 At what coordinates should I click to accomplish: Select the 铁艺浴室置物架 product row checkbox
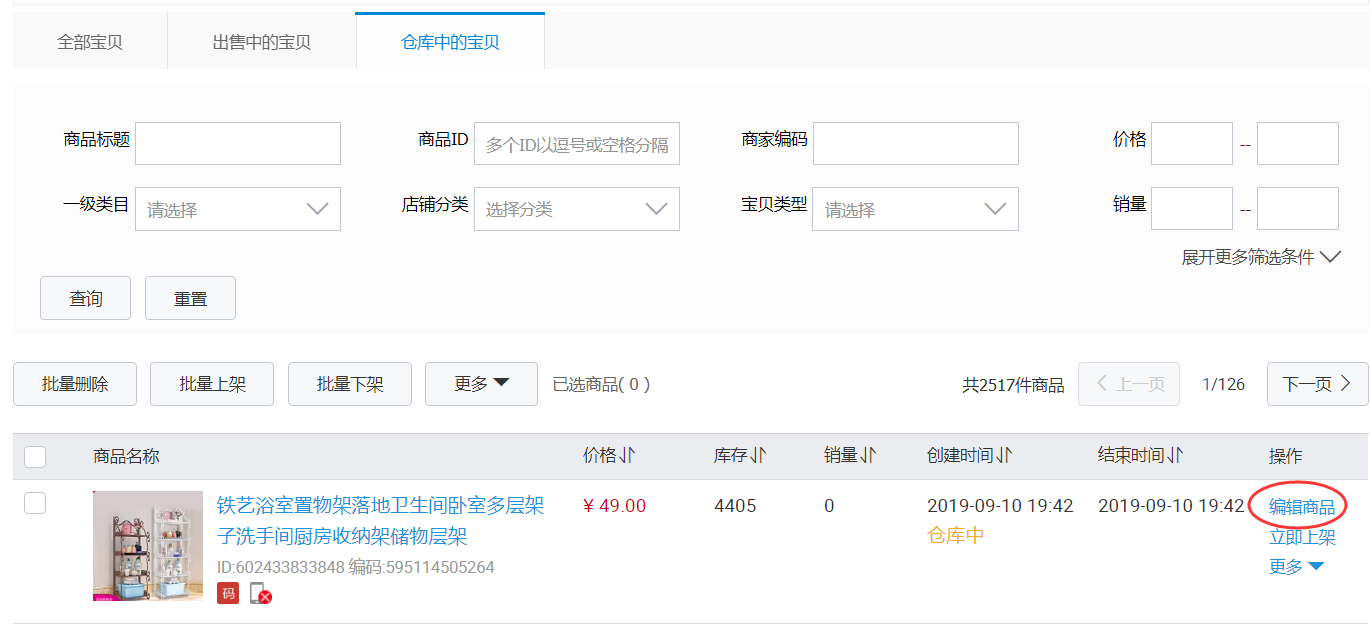[35, 503]
